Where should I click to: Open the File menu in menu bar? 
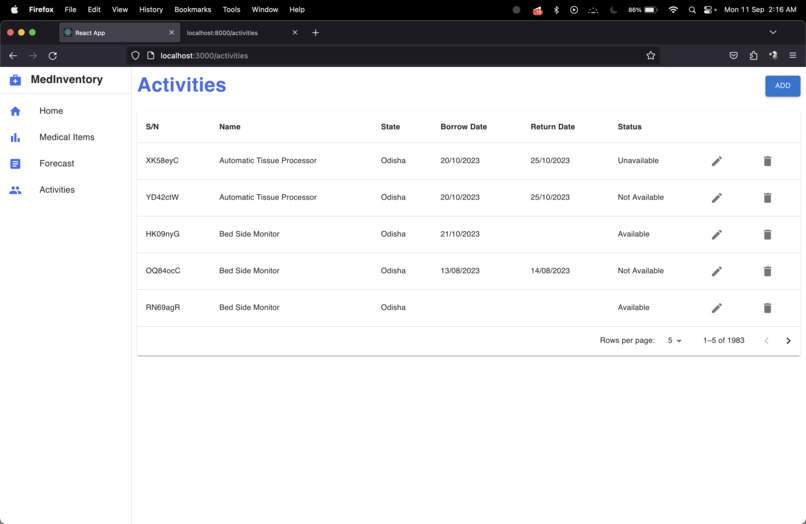coord(70,9)
